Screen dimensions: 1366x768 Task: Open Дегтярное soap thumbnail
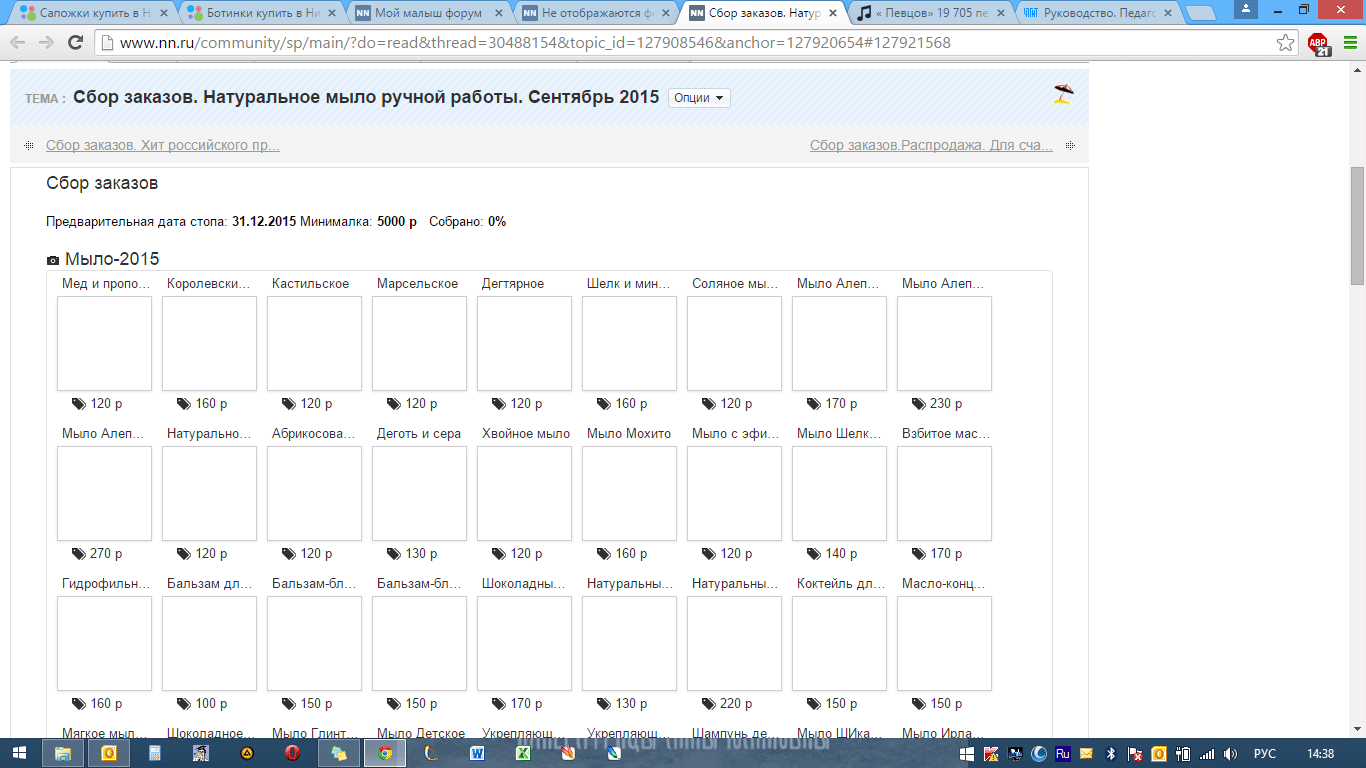(x=524, y=344)
